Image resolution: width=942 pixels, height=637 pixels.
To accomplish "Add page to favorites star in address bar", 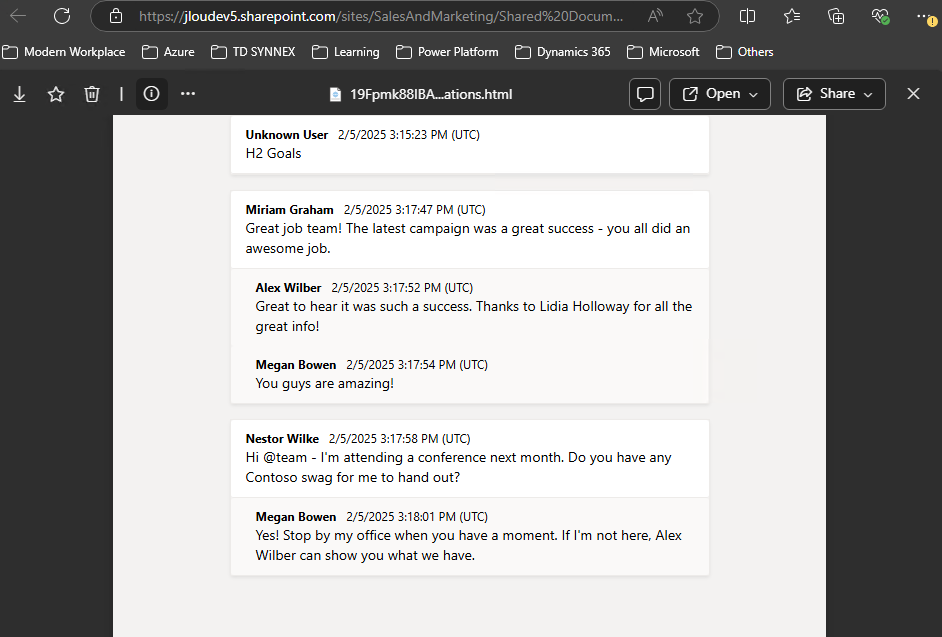I will coord(694,16).
